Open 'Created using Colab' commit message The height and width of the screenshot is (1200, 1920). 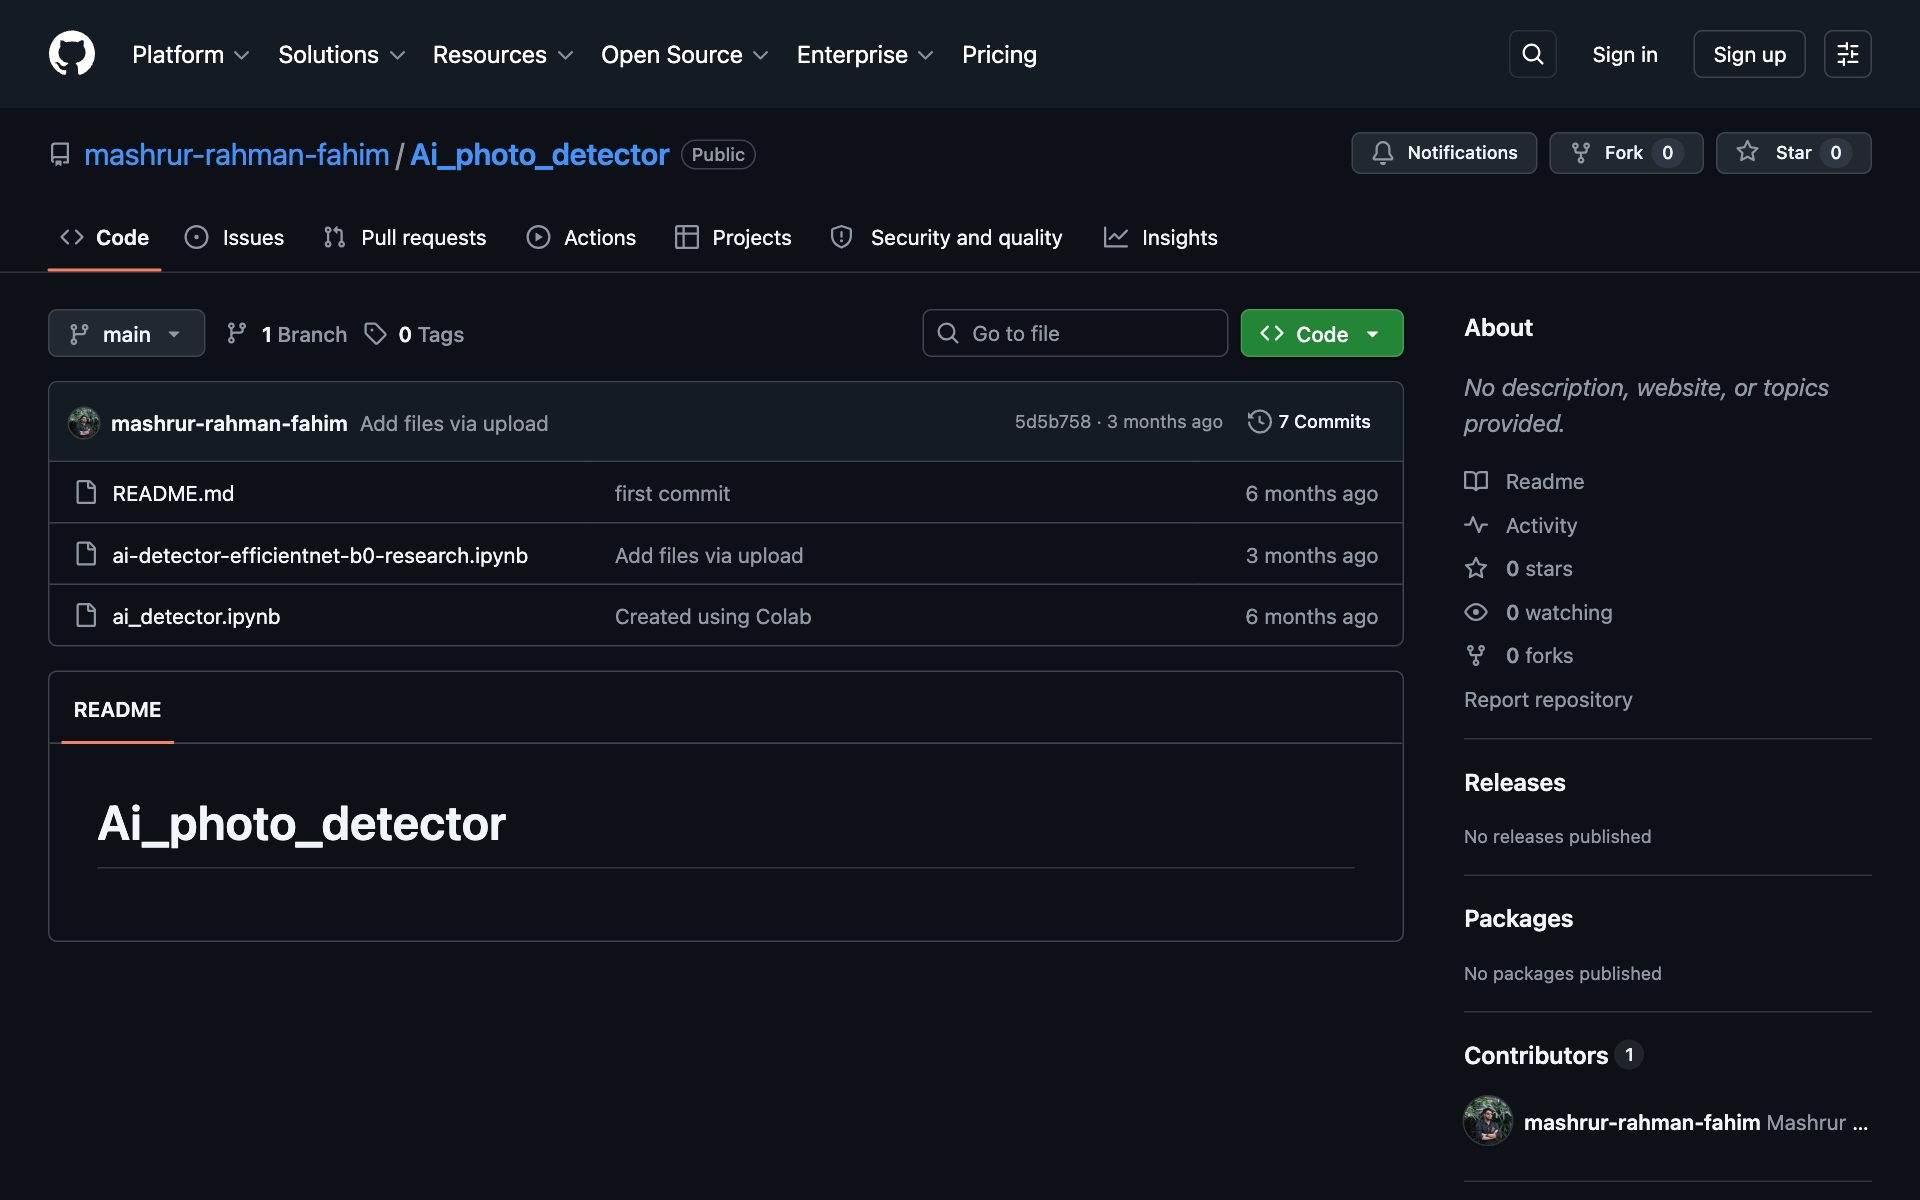713,616
